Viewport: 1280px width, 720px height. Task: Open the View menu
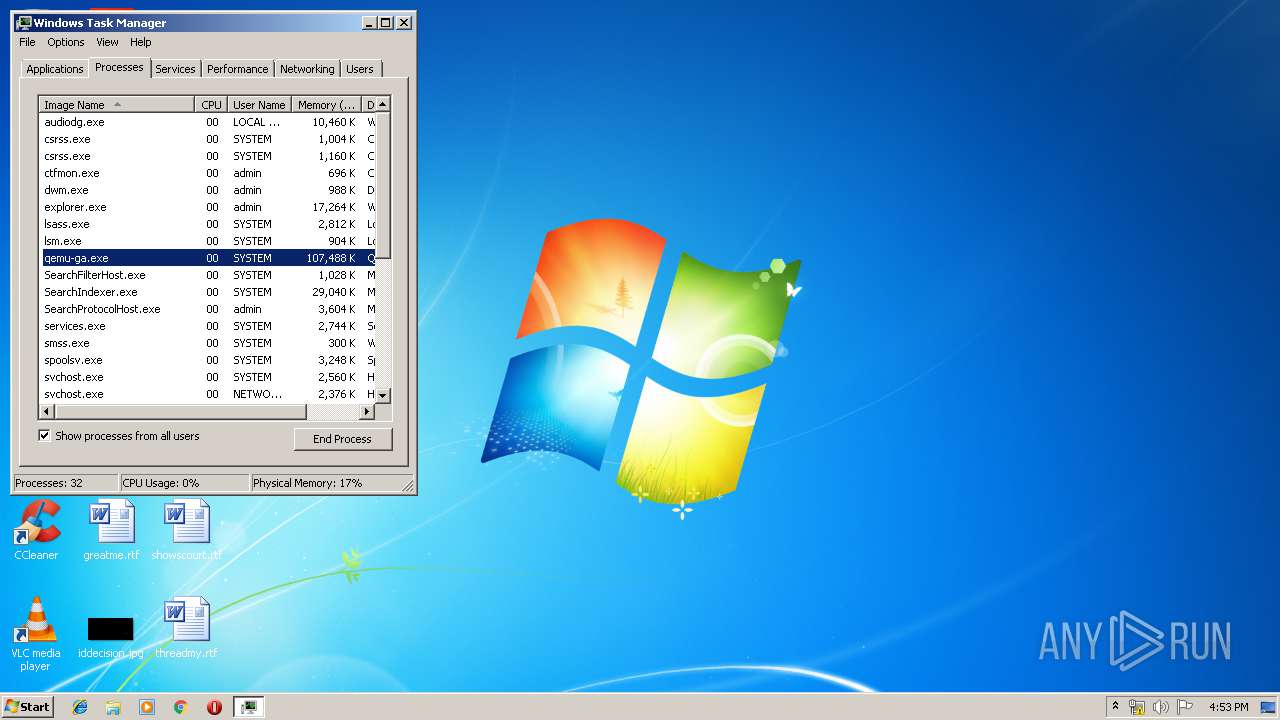107,42
